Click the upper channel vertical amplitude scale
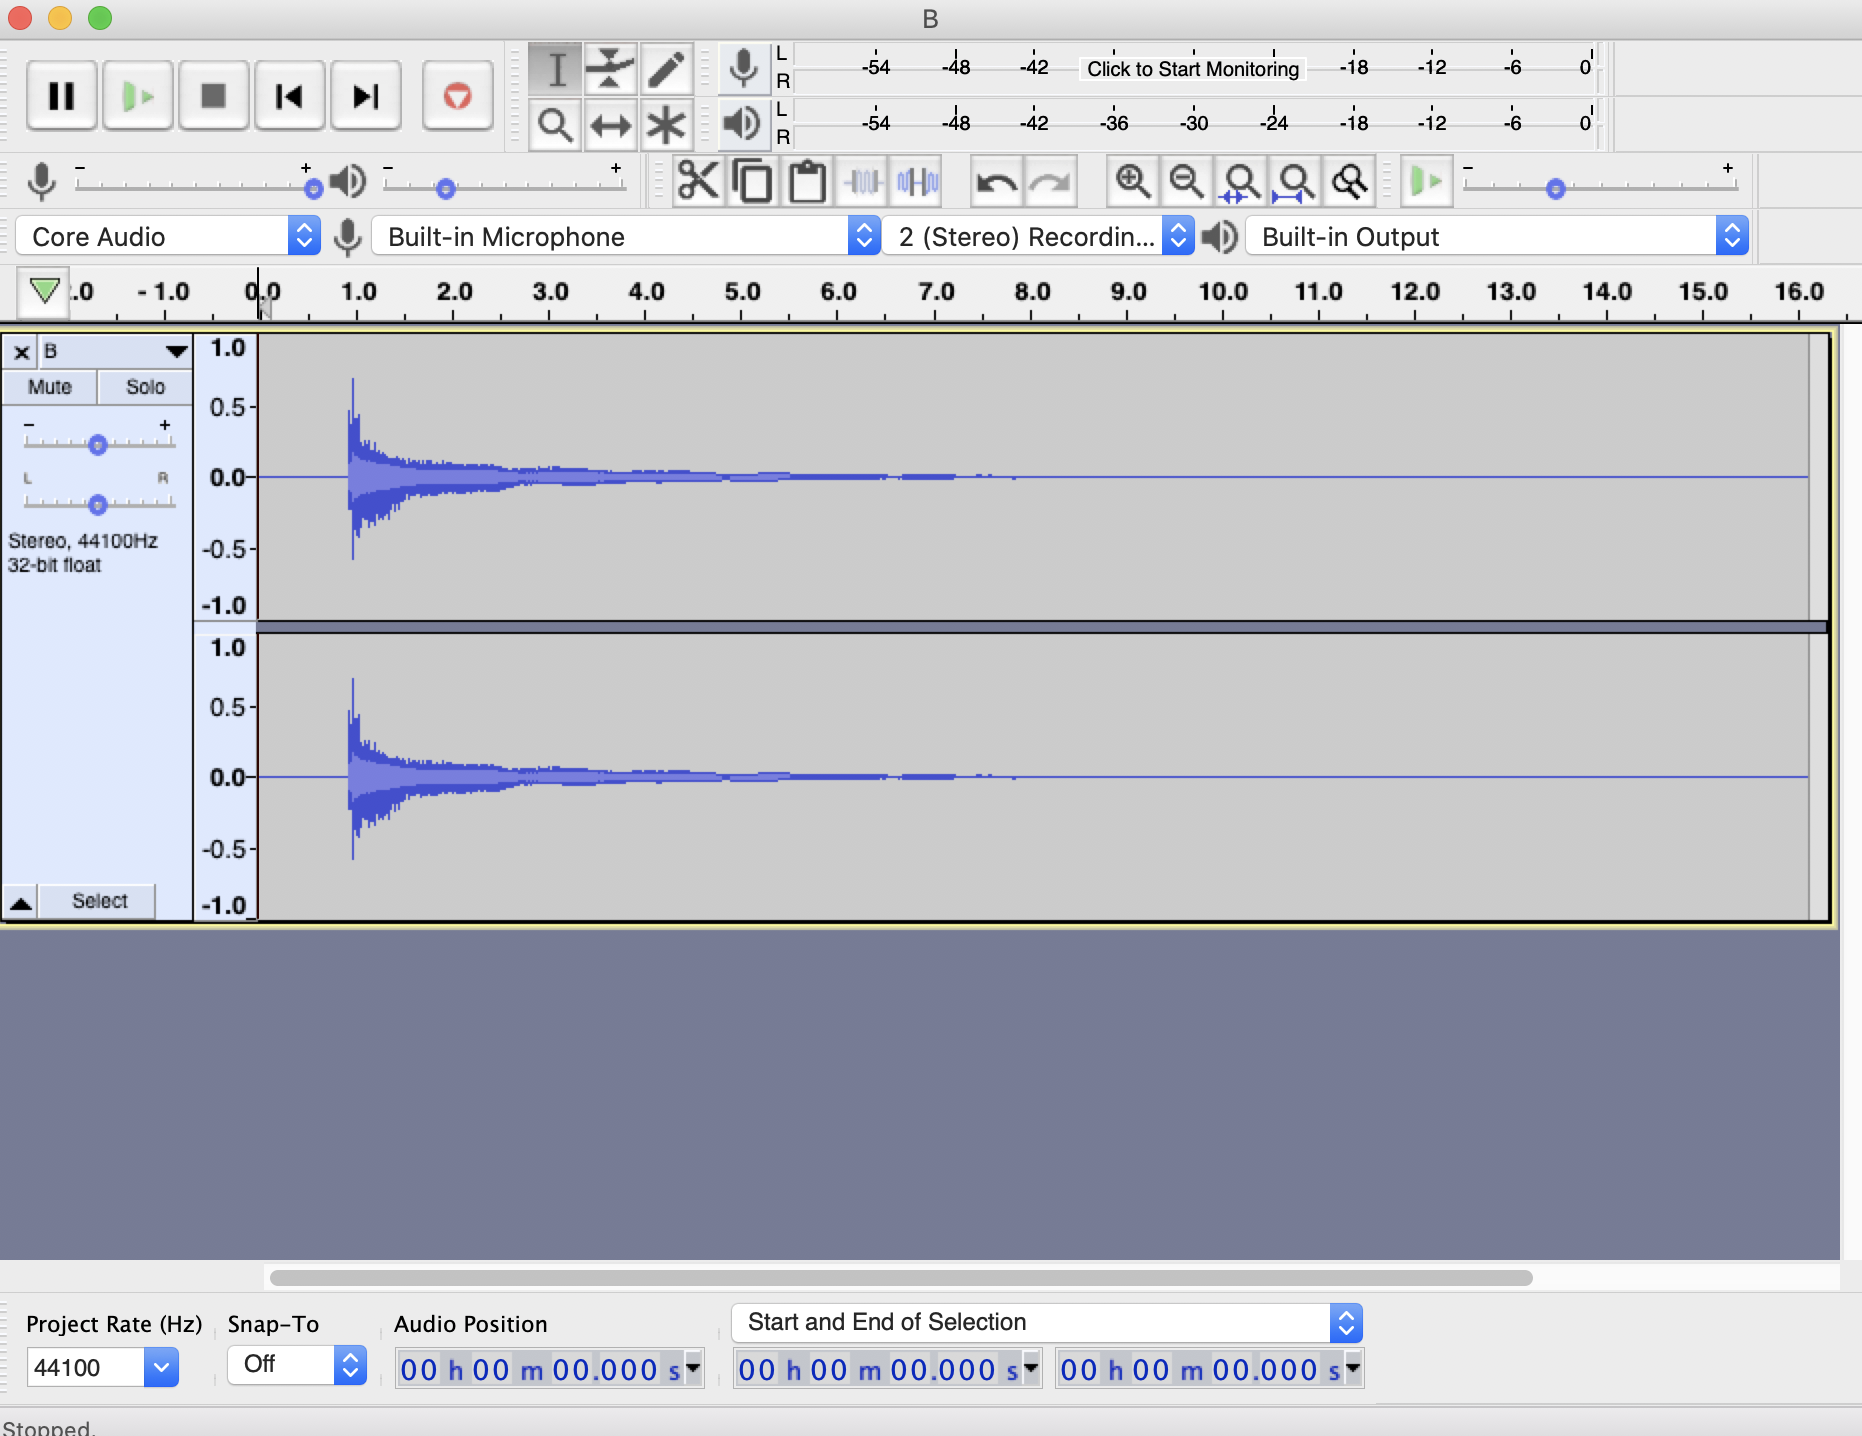The width and height of the screenshot is (1862, 1436). (x=227, y=477)
